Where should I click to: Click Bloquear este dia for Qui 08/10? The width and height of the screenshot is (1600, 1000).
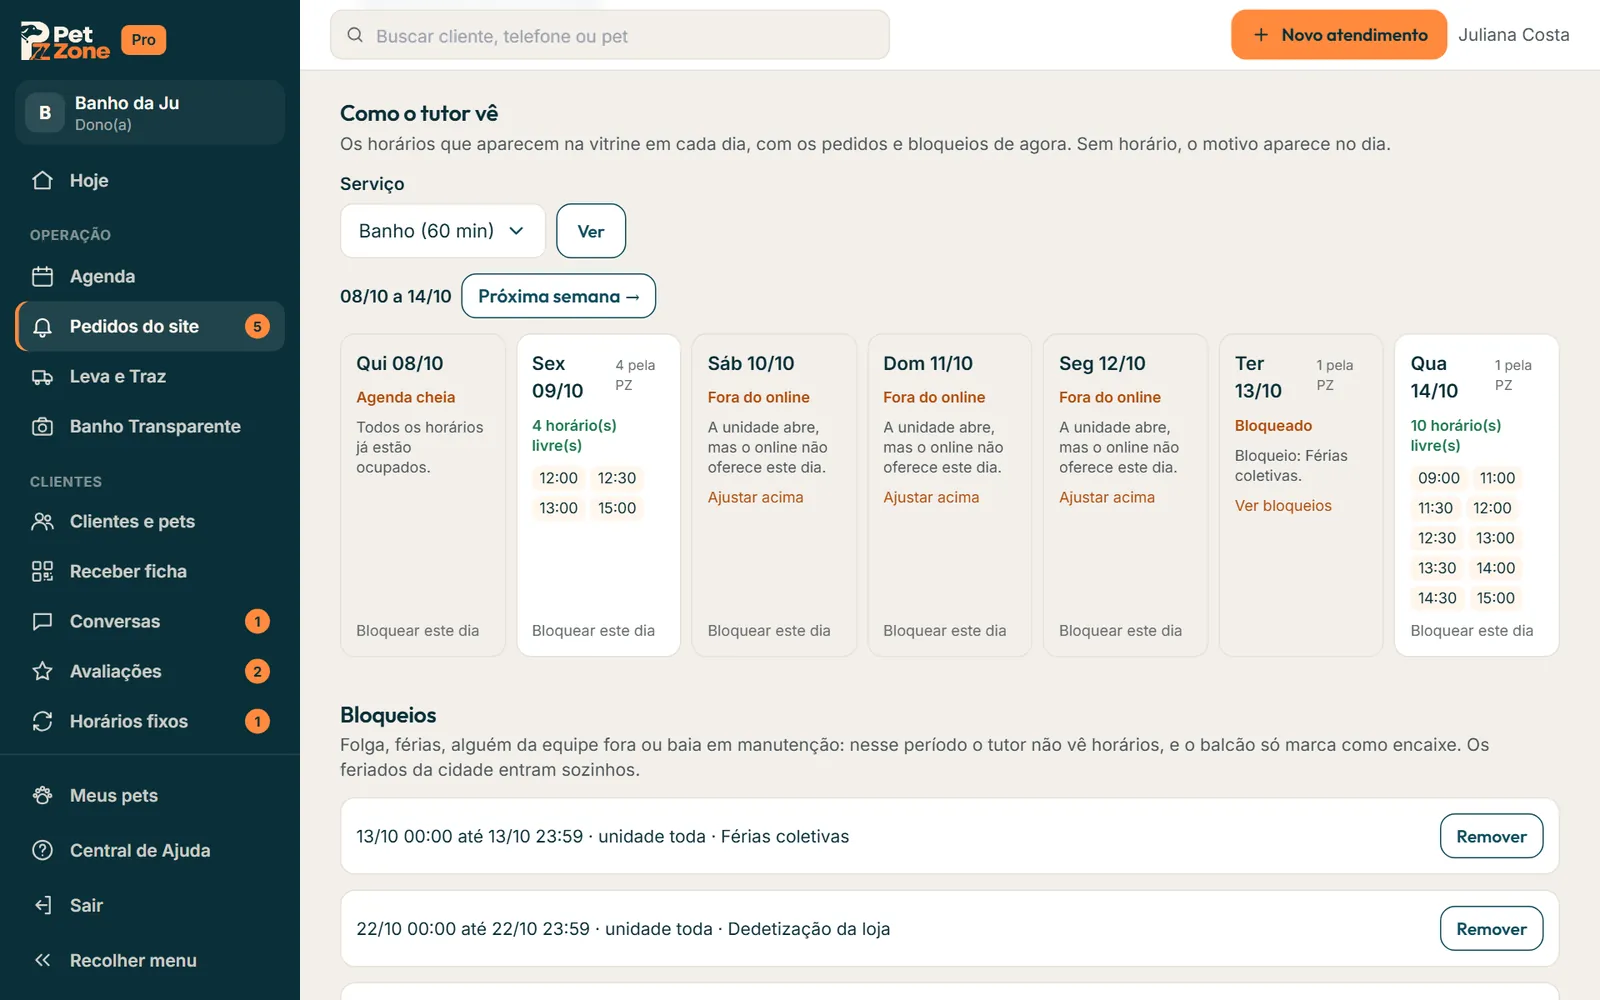(x=418, y=631)
